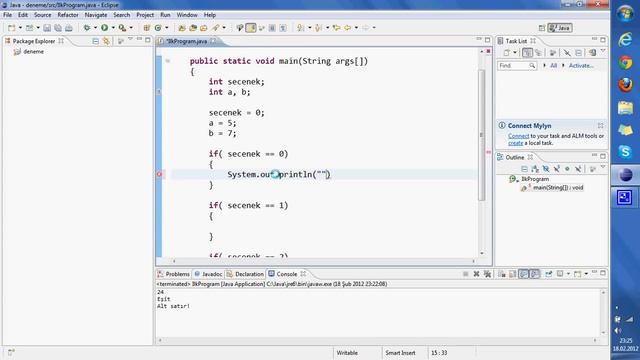Click Link with Editor in Package Explorer

point(106,41)
